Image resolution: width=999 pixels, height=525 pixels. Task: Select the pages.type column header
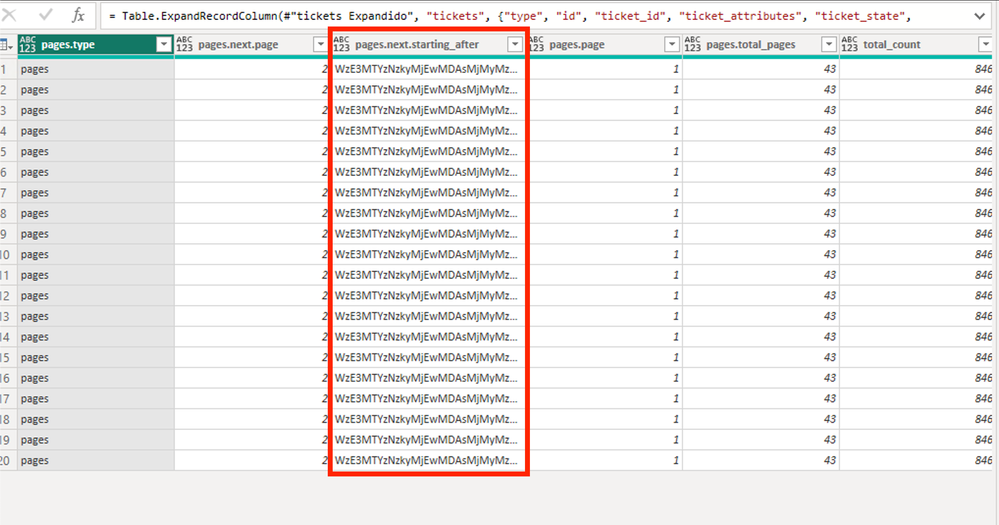96,45
